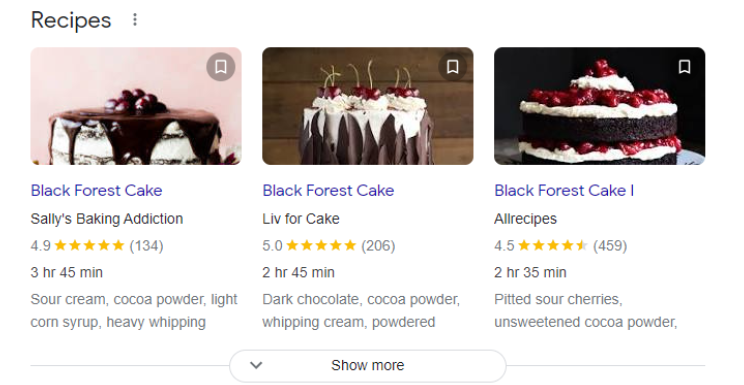Select the Allrecipes source name

(525, 219)
